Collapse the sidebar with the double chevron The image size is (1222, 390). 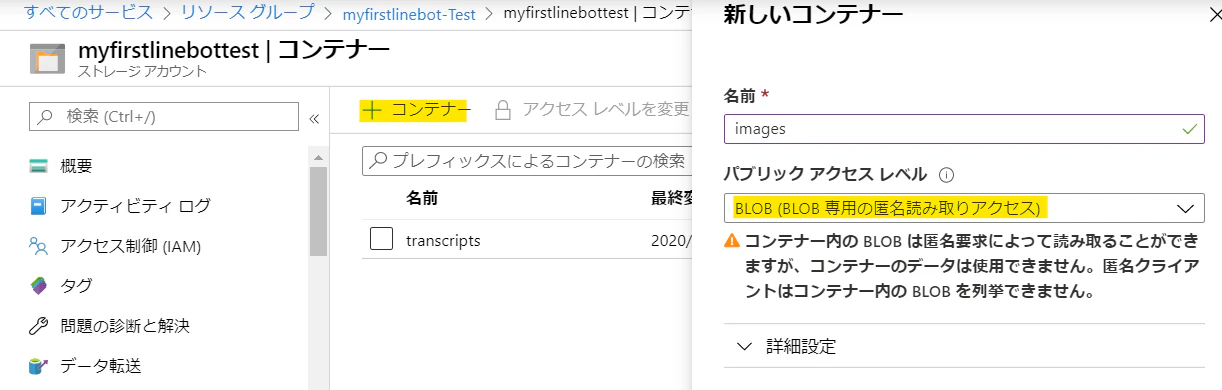click(313, 118)
